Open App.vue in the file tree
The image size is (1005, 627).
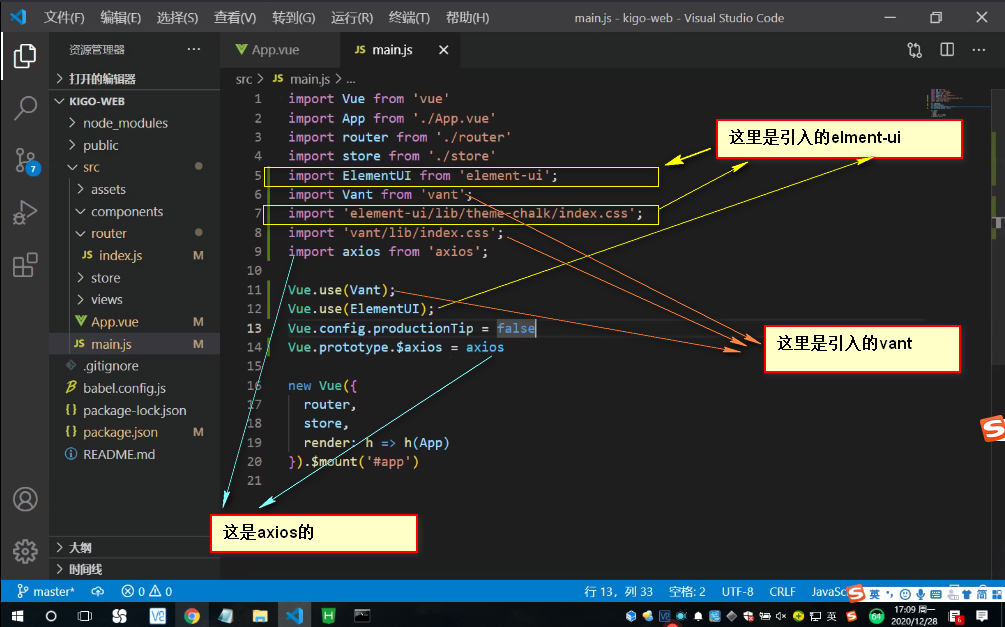[135, 322]
